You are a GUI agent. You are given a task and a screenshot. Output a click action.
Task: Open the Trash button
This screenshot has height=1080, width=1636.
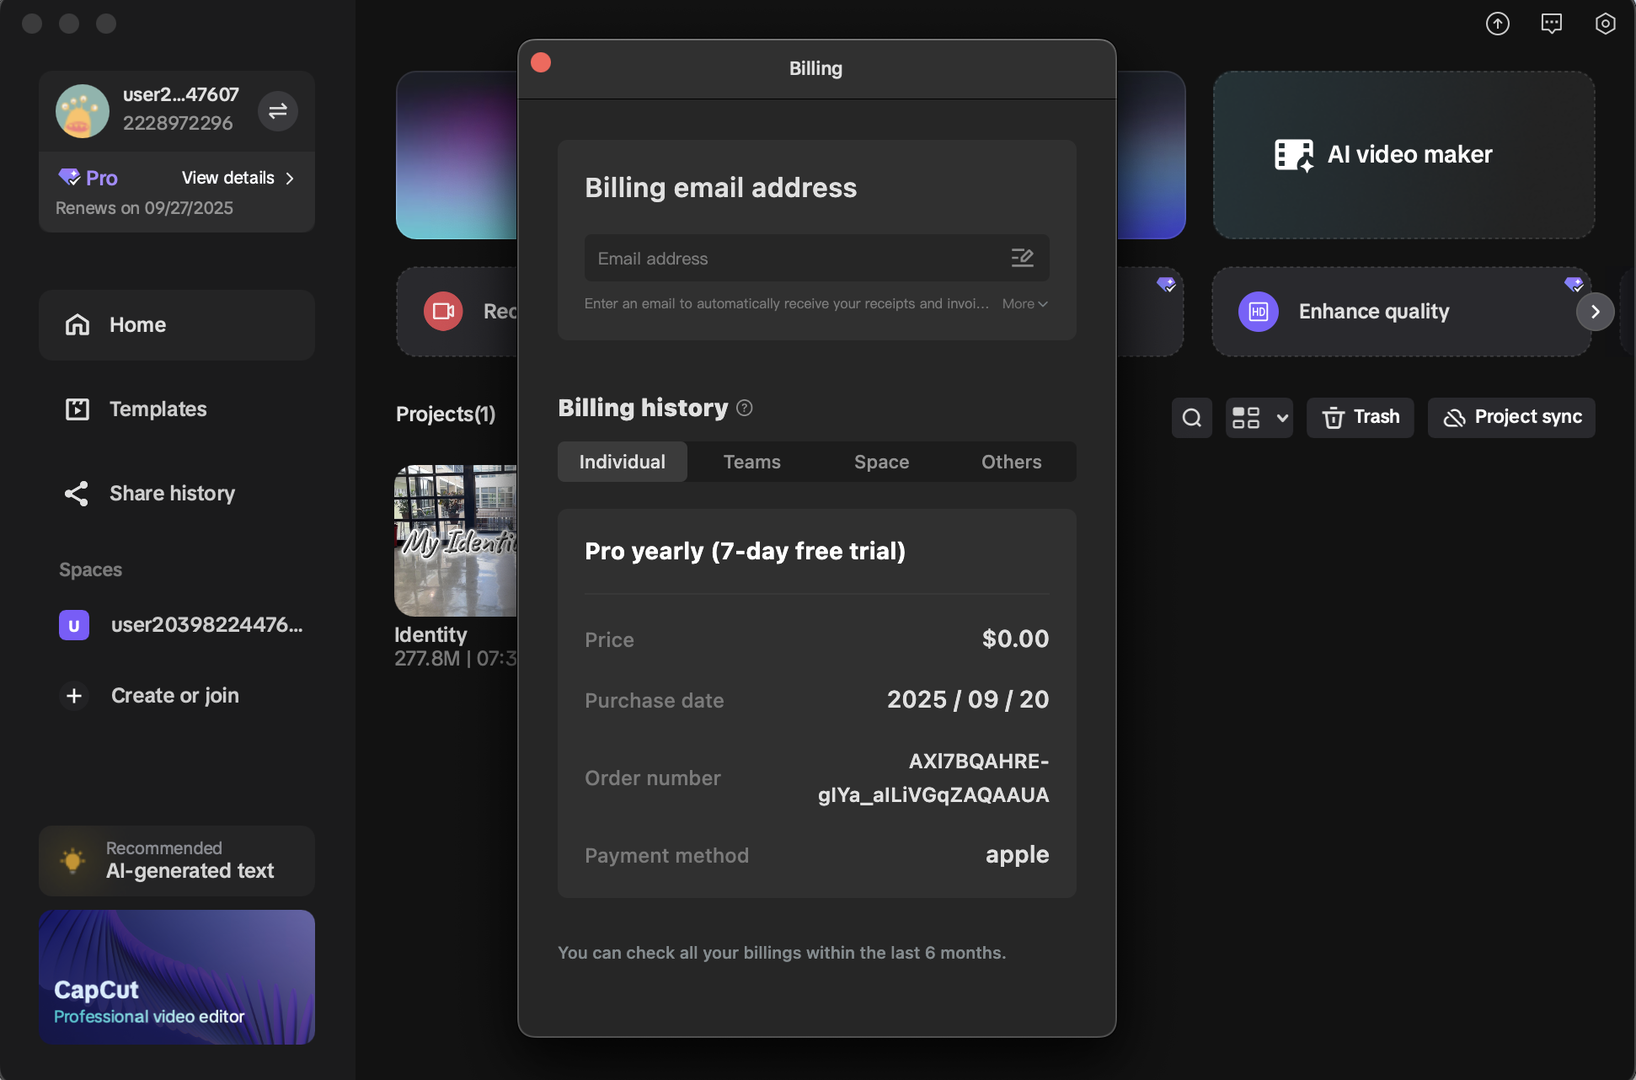[1360, 418]
